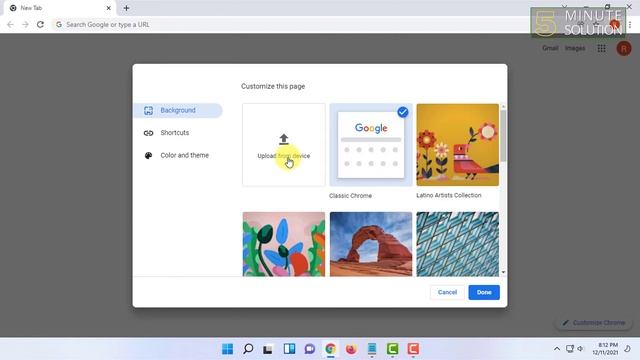Open the Latino Artists Collection thumbnail

point(458,145)
